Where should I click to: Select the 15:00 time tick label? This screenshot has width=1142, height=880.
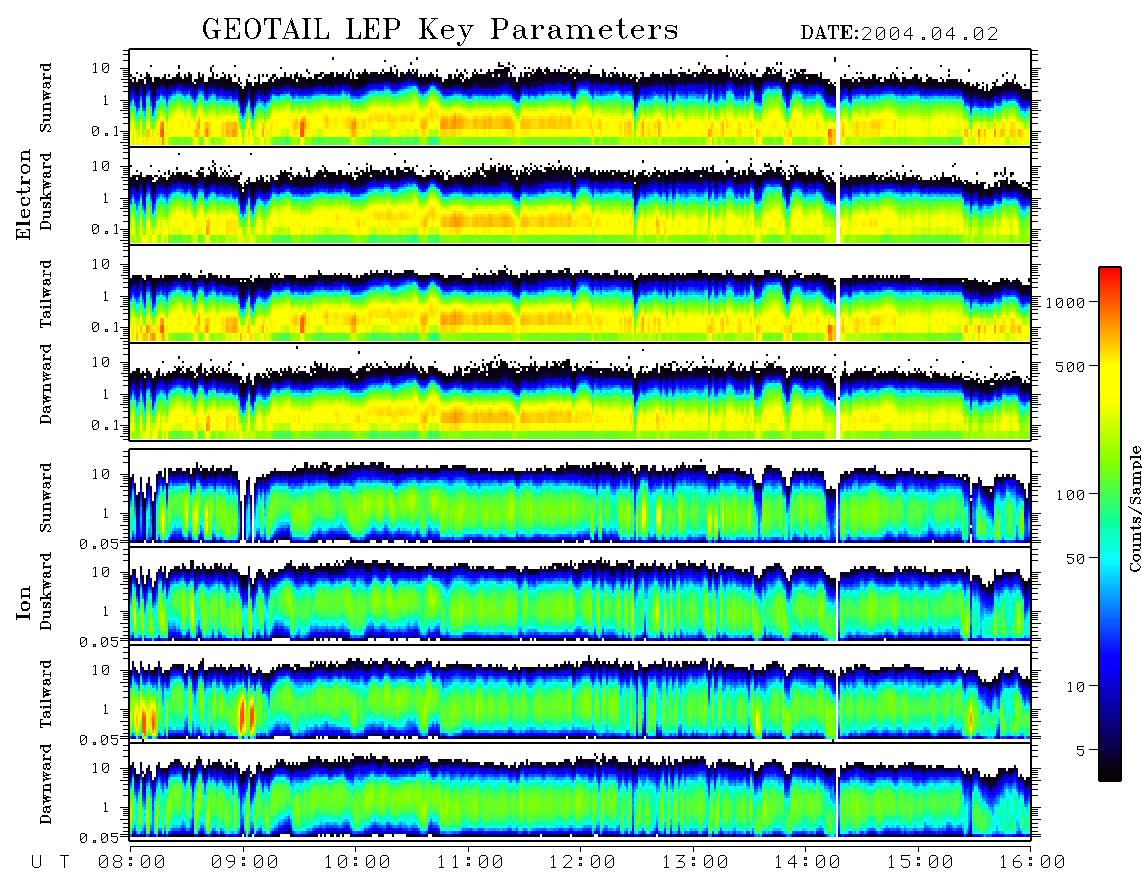tap(919, 862)
